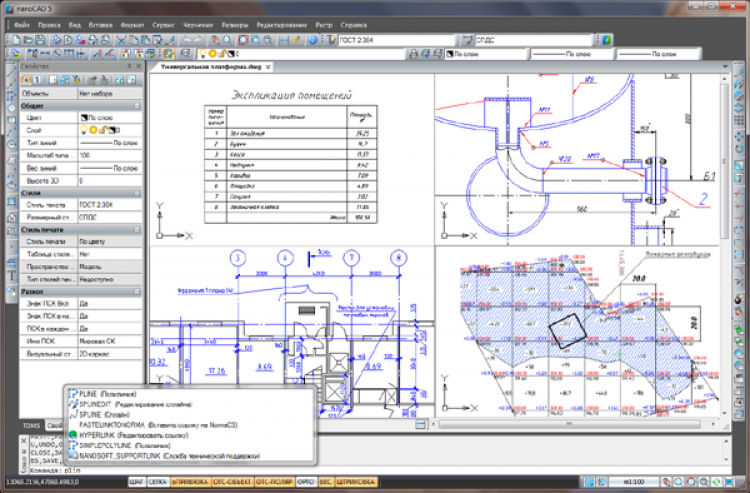Open the lineweight По слою dropdown in toolbar
The height and width of the screenshot is (493, 750).
point(659,54)
